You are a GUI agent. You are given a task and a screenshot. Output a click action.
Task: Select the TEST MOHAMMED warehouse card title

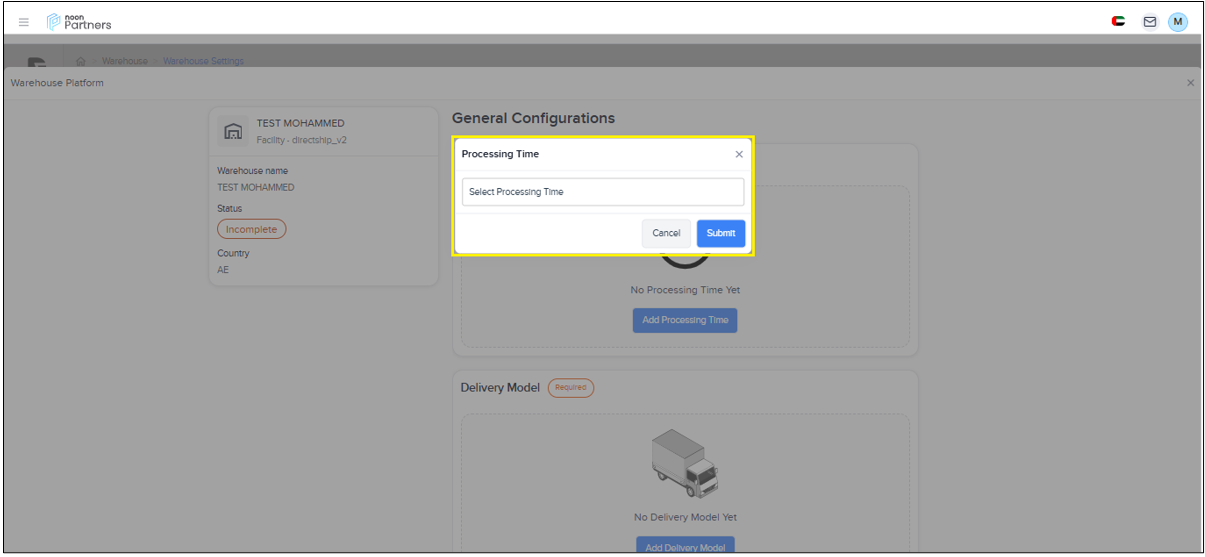(x=300, y=123)
